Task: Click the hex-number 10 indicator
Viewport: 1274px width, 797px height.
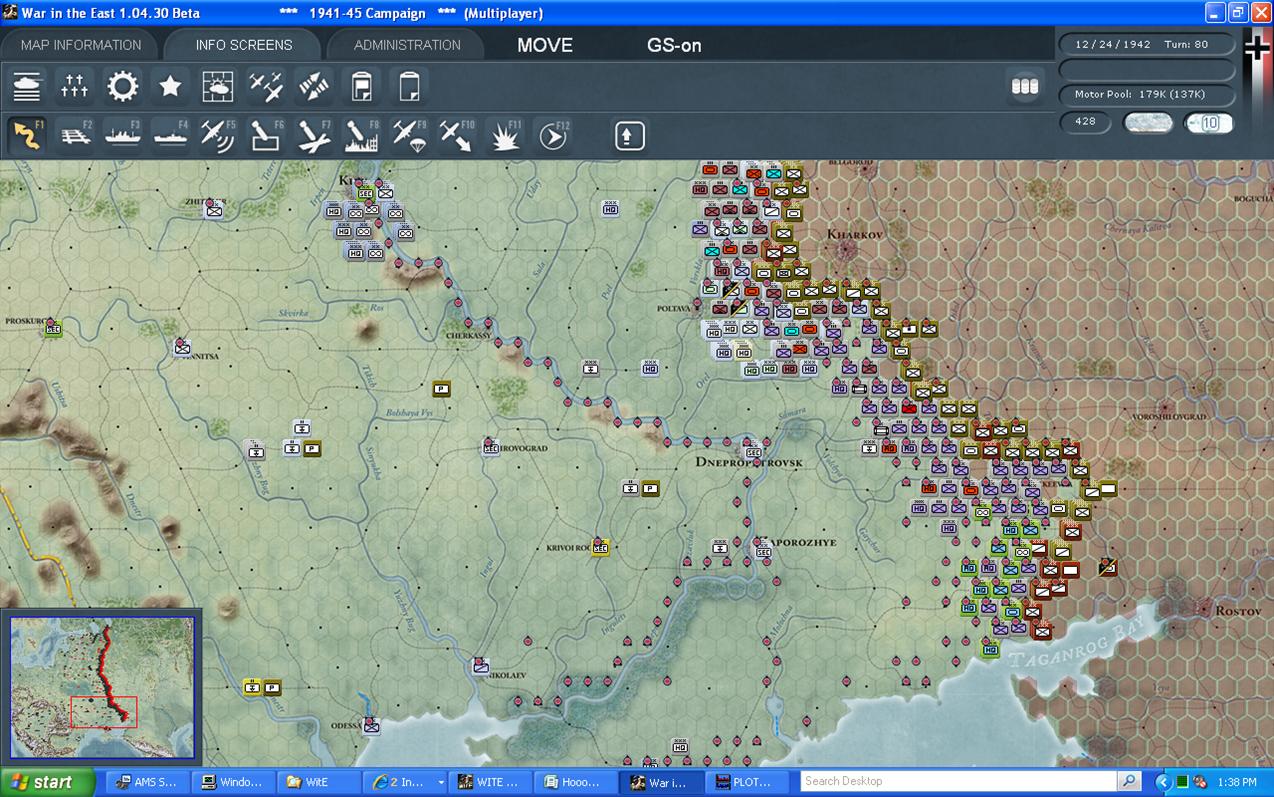Action: [1209, 123]
